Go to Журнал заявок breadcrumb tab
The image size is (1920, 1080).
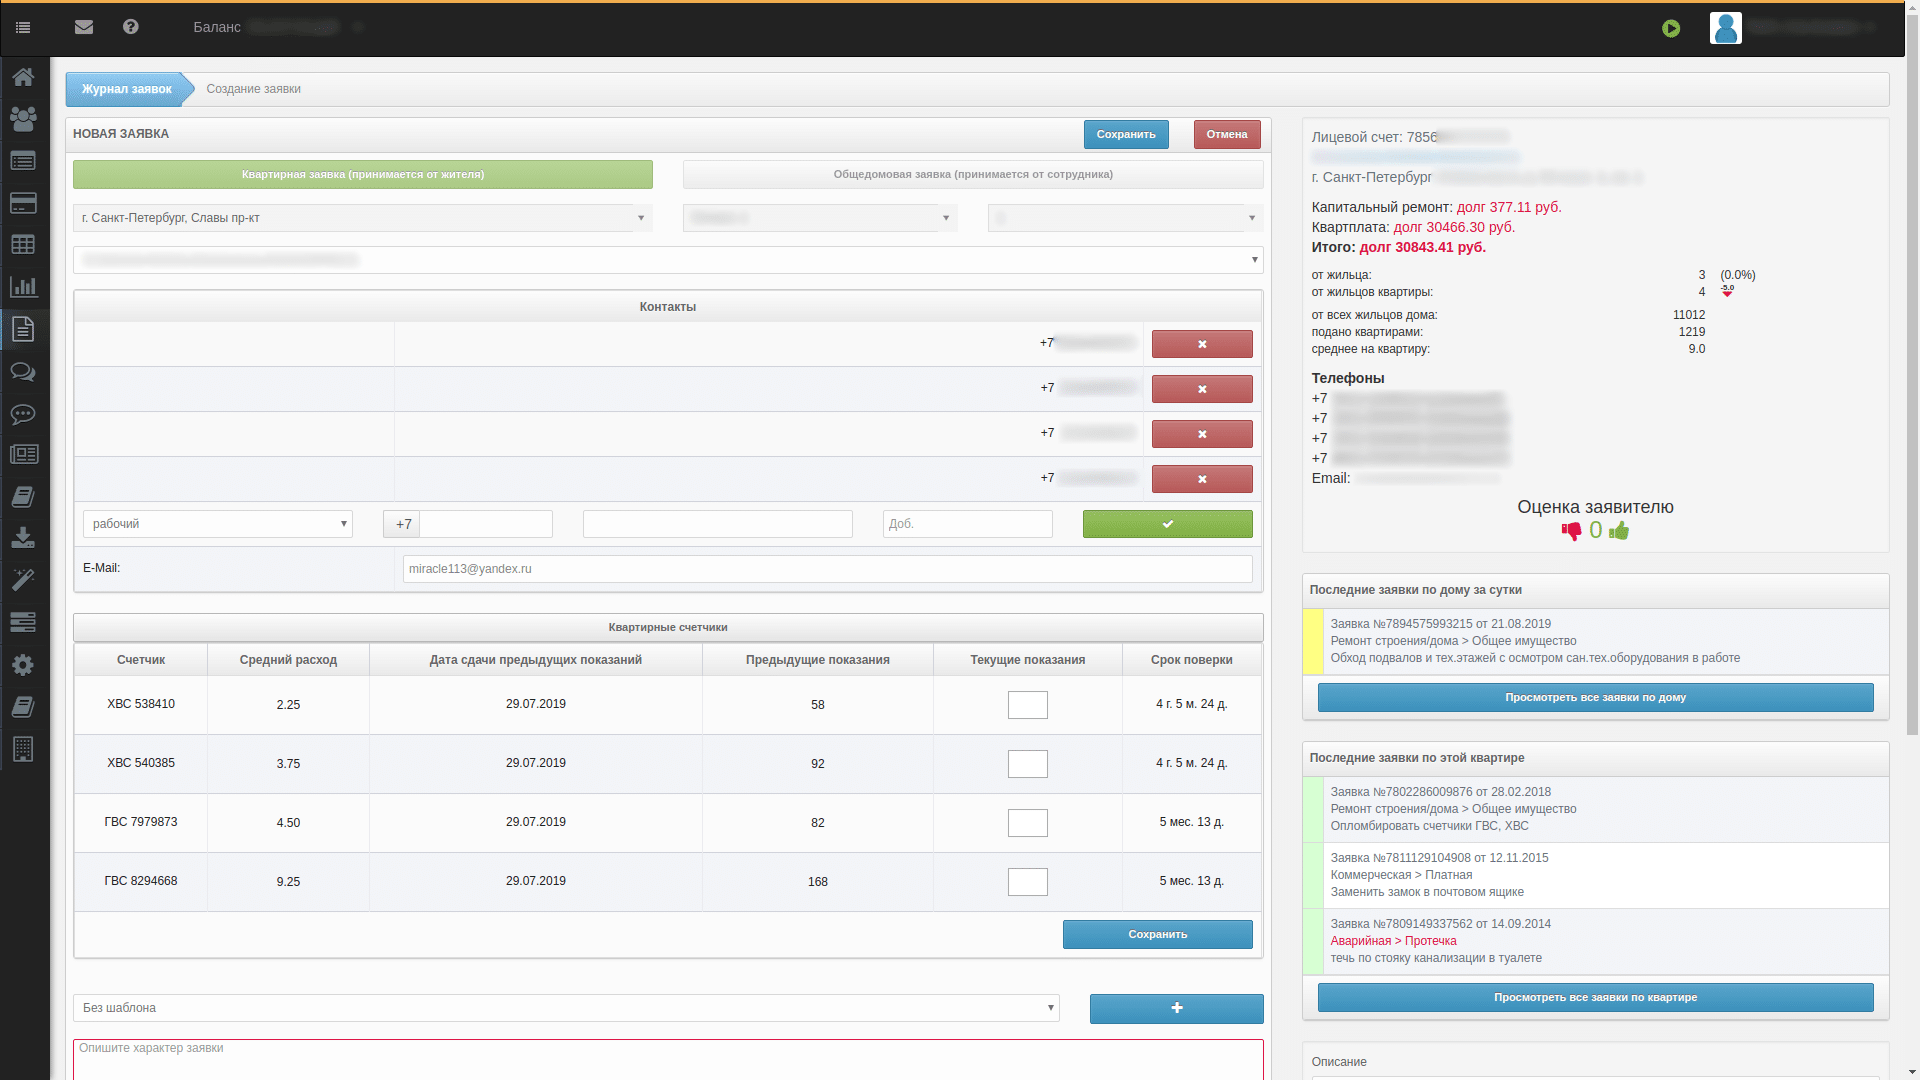[126, 89]
